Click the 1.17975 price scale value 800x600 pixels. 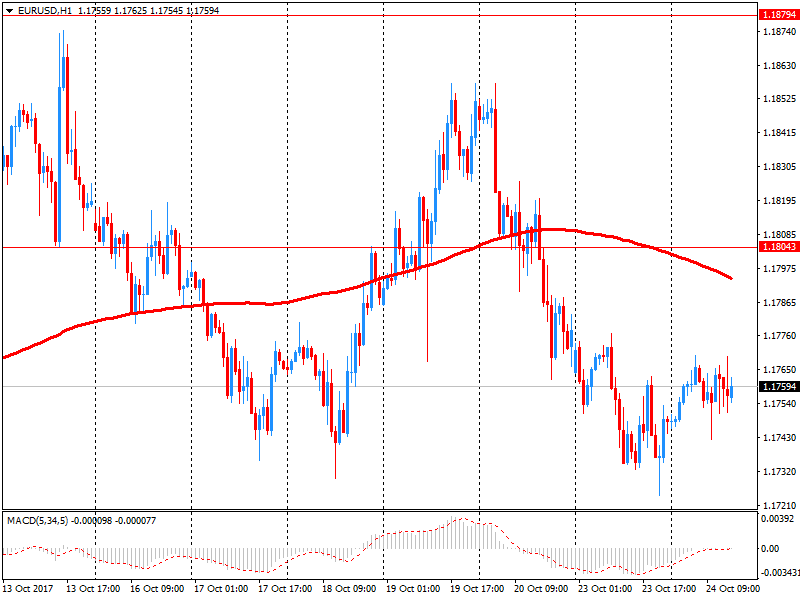(780, 268)
